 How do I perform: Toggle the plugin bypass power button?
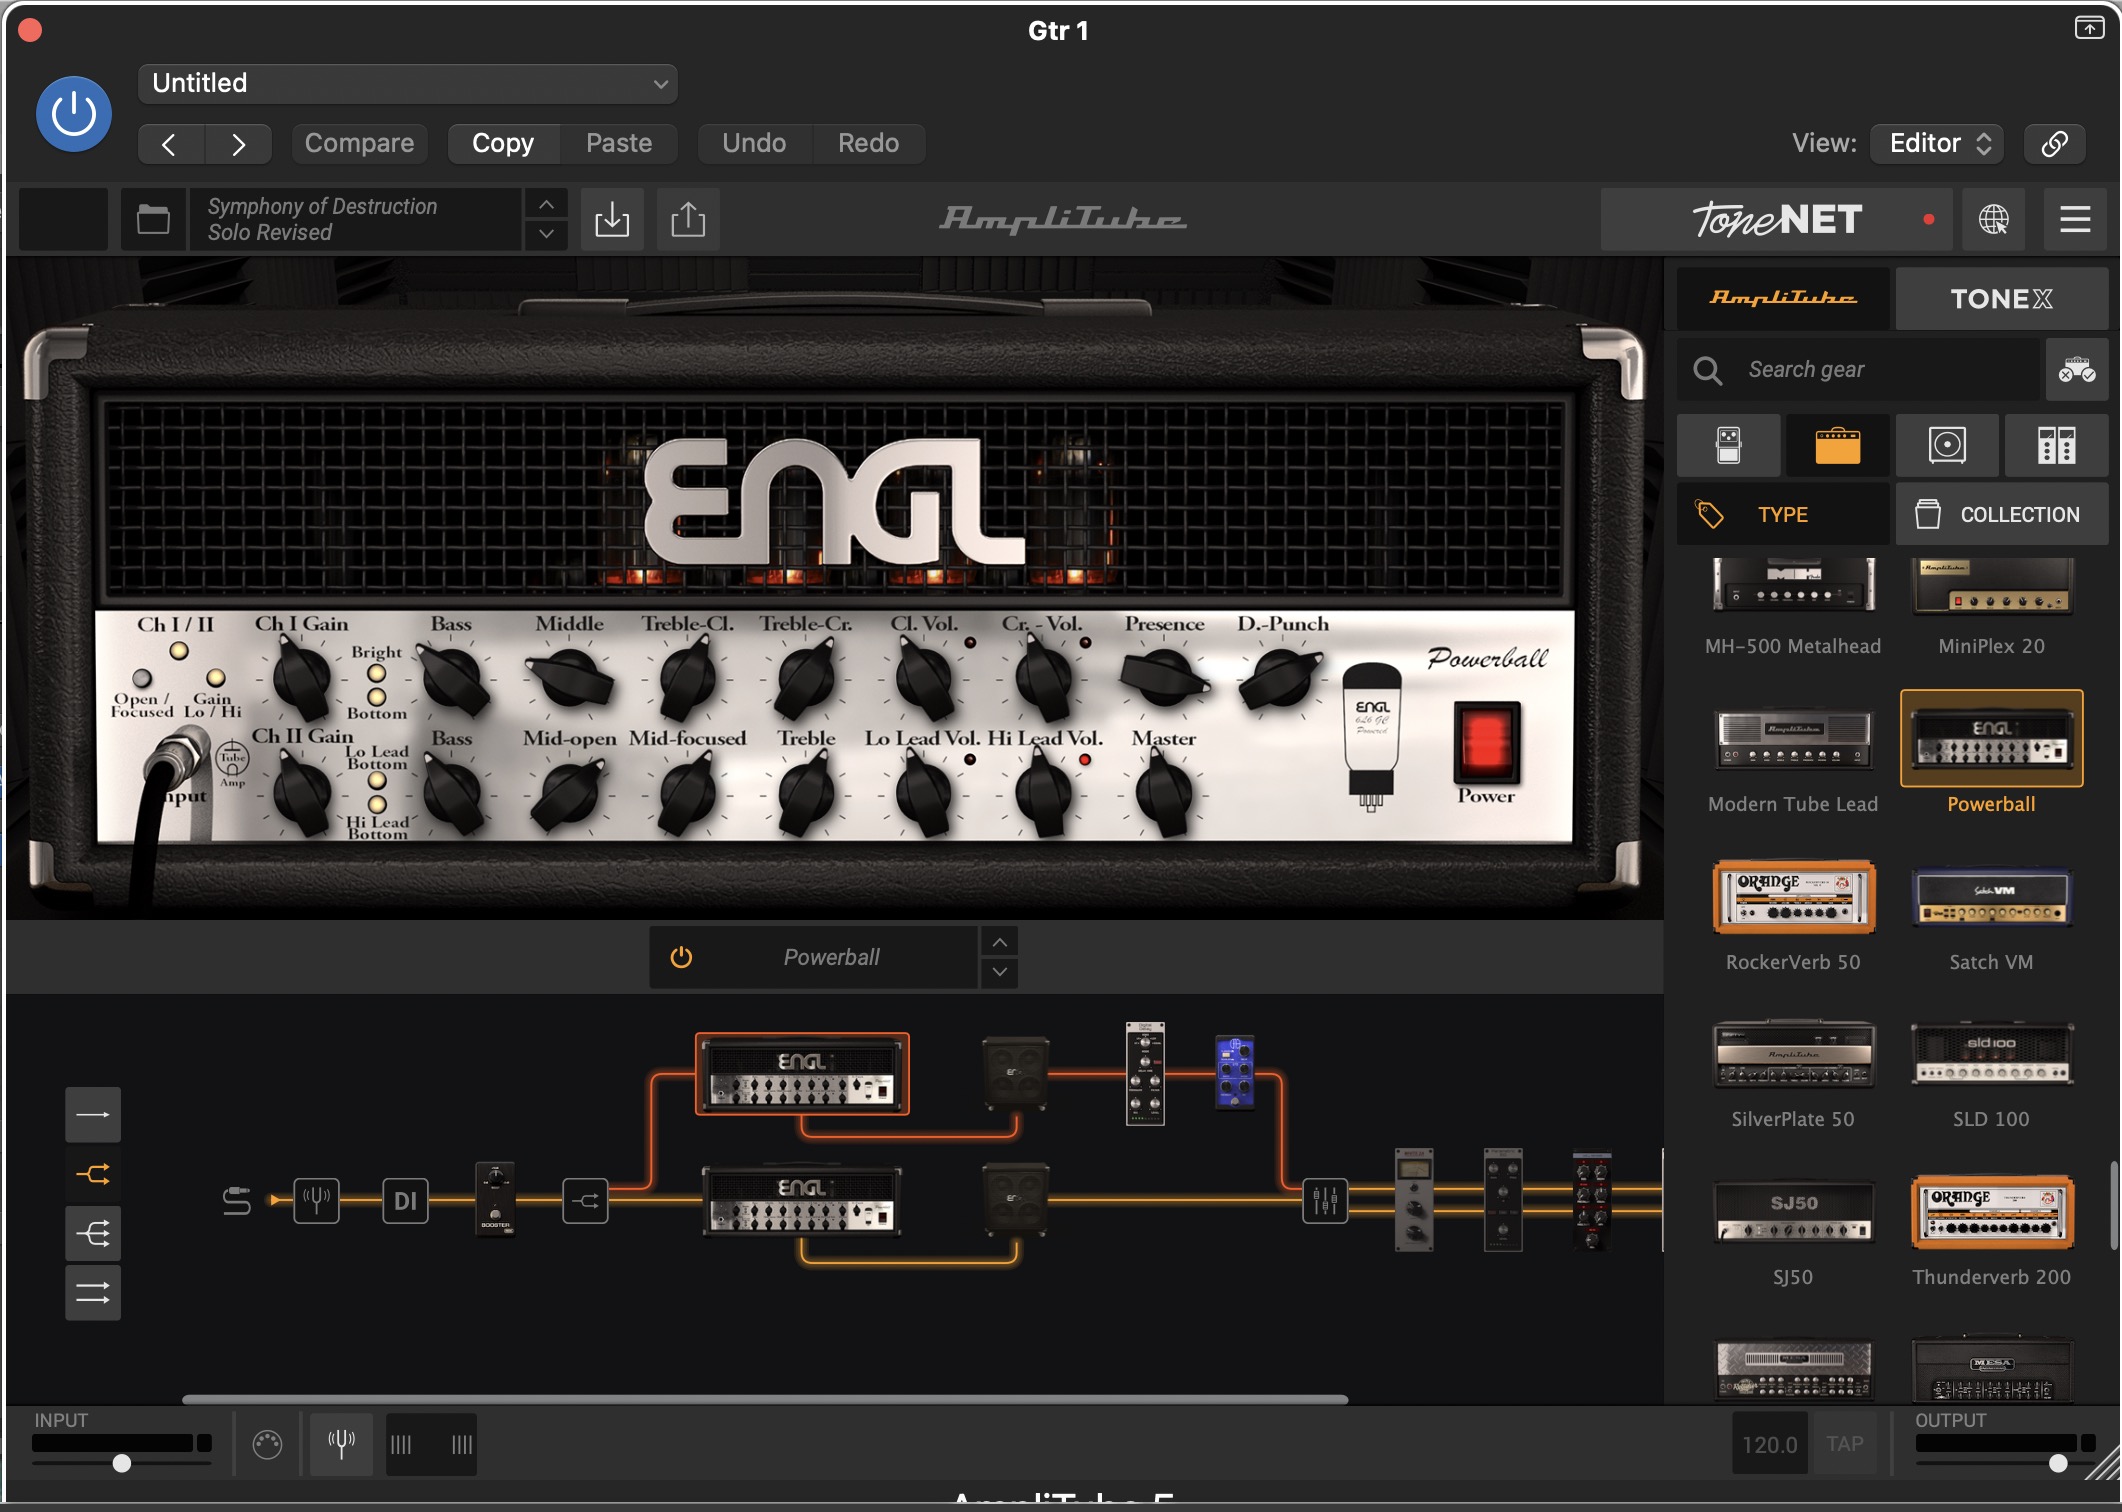(74, 114)
